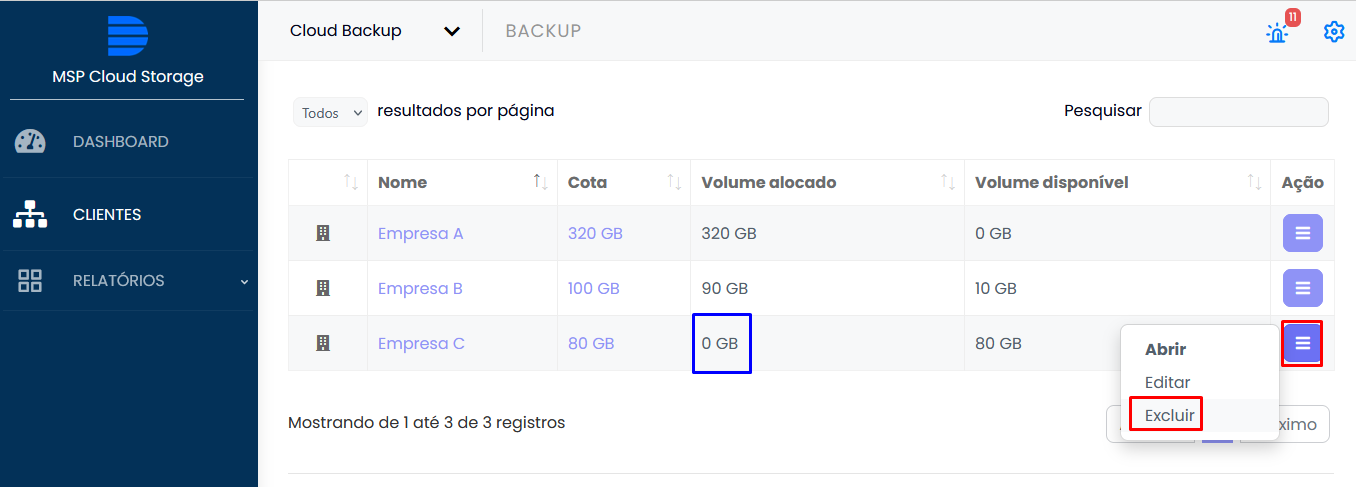Viewport: 1356px width, 487px height.
Task: Open action menu for Empresa A
Action: [1302, 233]
